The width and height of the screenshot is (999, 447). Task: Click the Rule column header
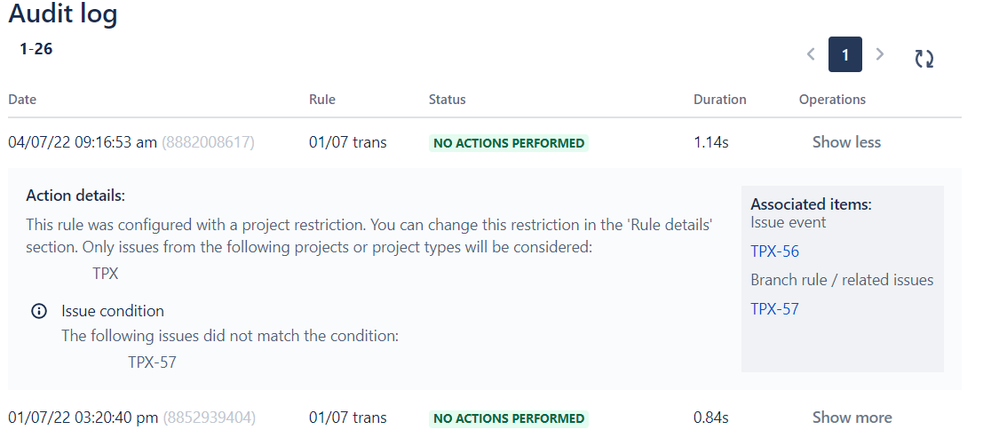click(x=322, y=99)
